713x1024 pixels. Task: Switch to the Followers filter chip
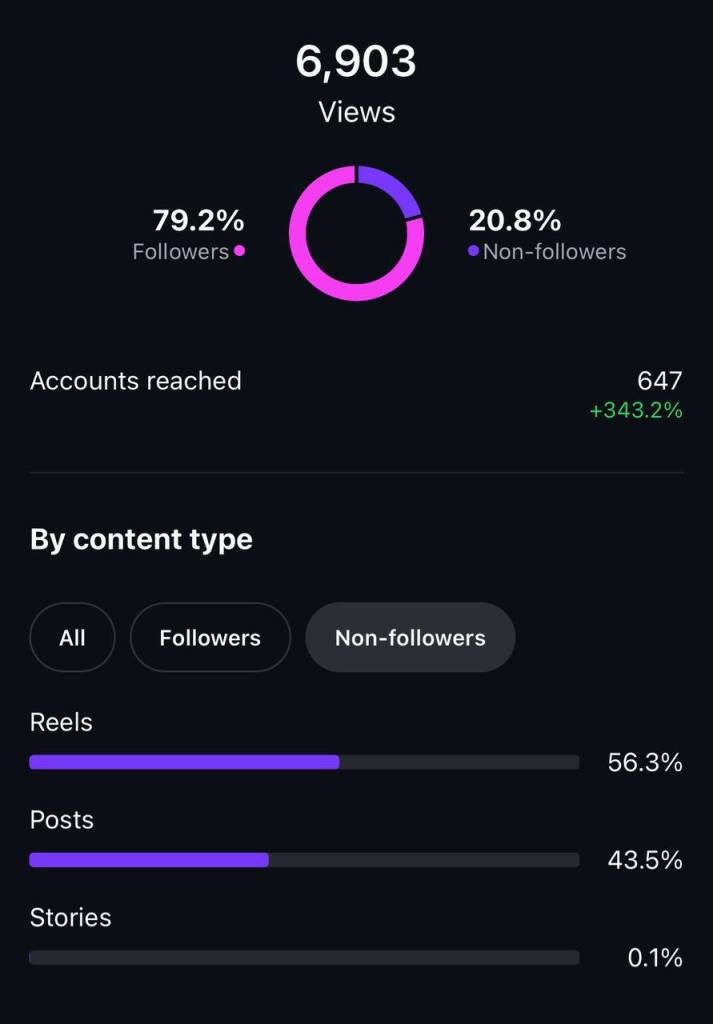pyautogui.click(x=210, y=637)
